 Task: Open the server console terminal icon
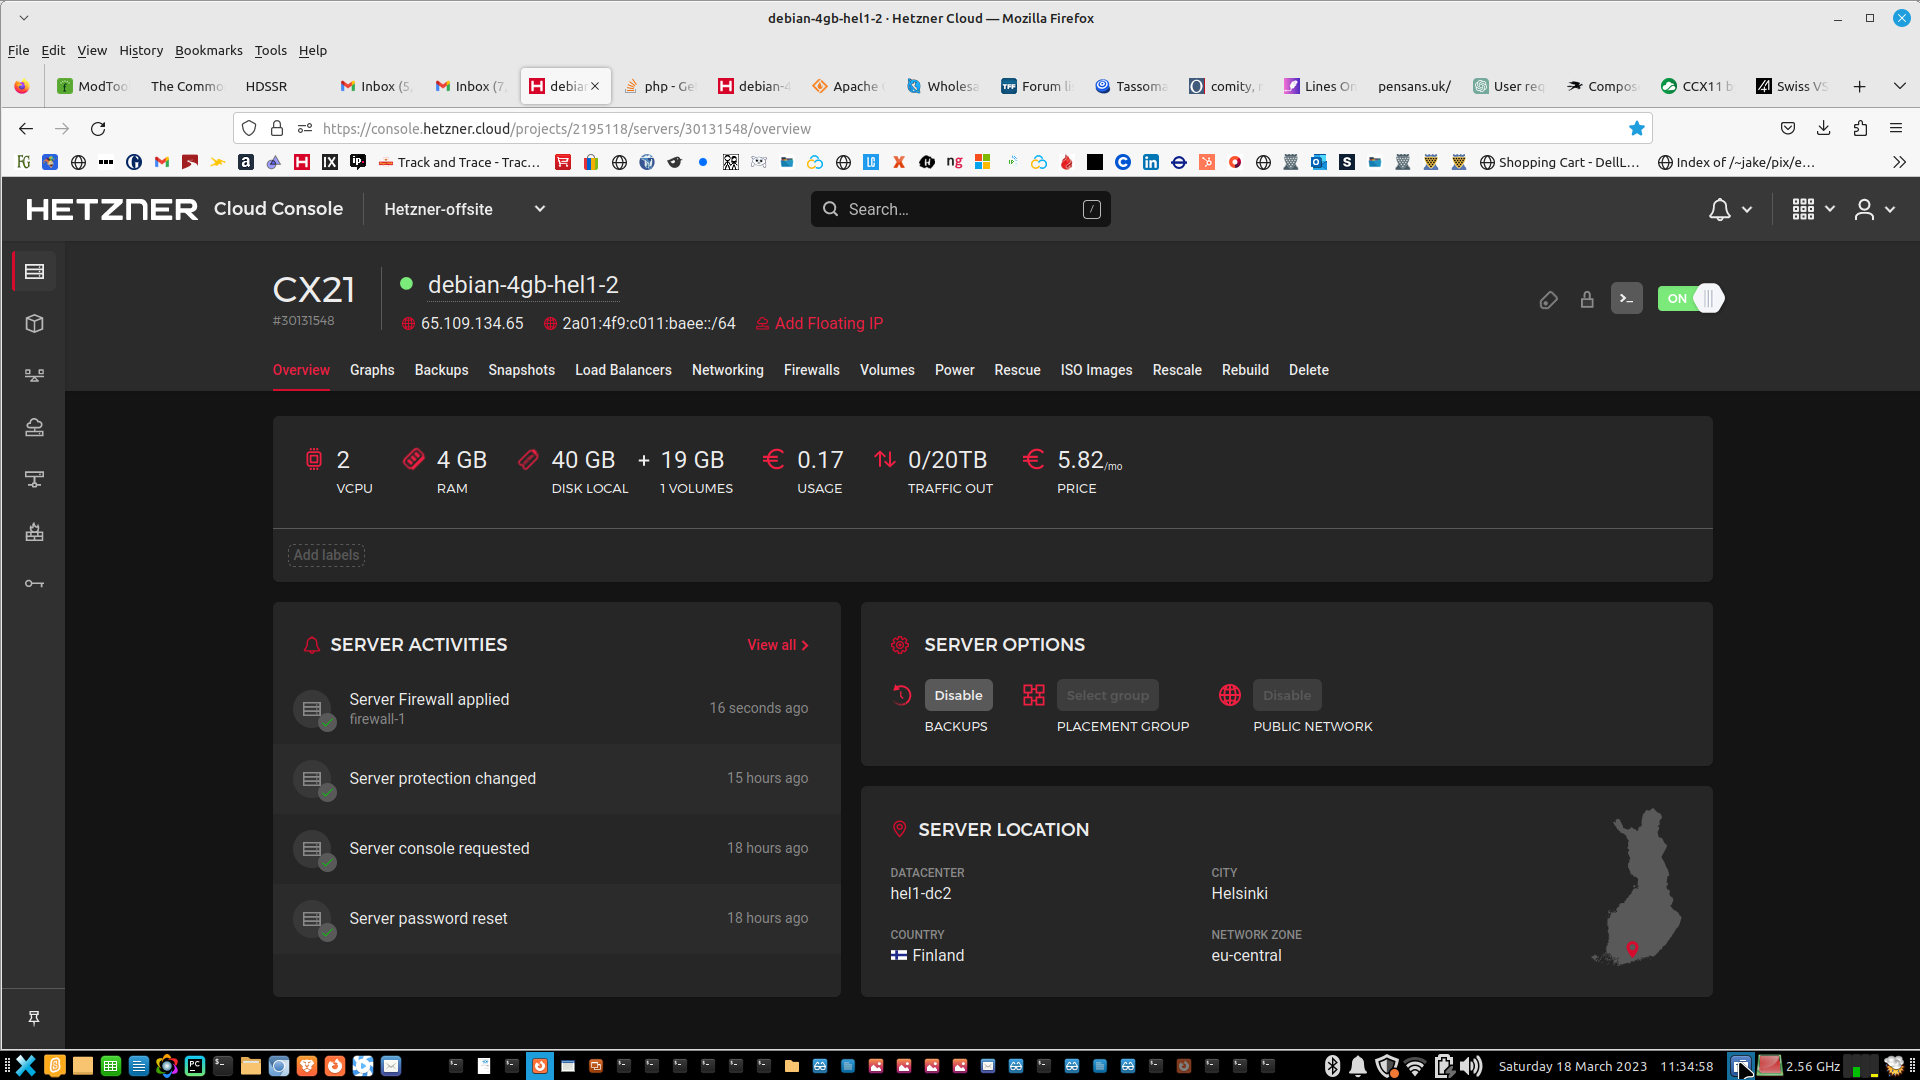(1626, 299)
